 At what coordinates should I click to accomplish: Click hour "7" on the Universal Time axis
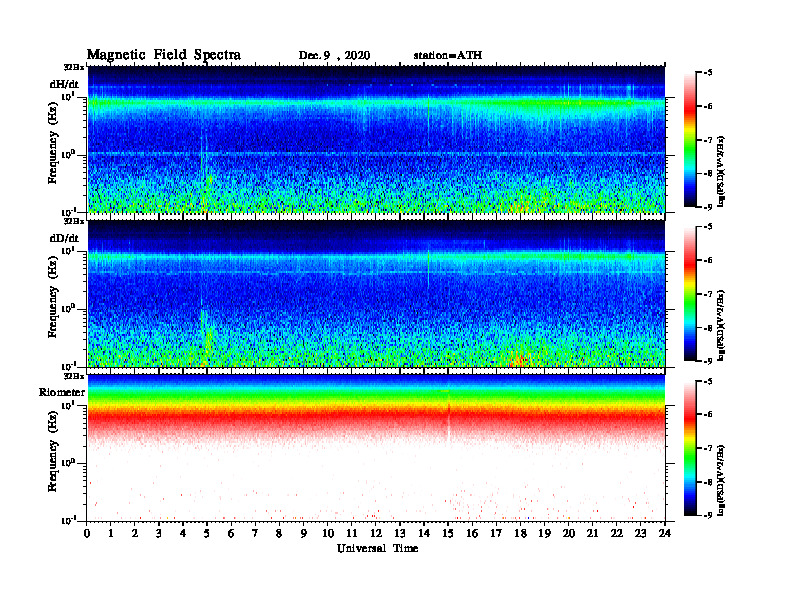tap(255, 533)
